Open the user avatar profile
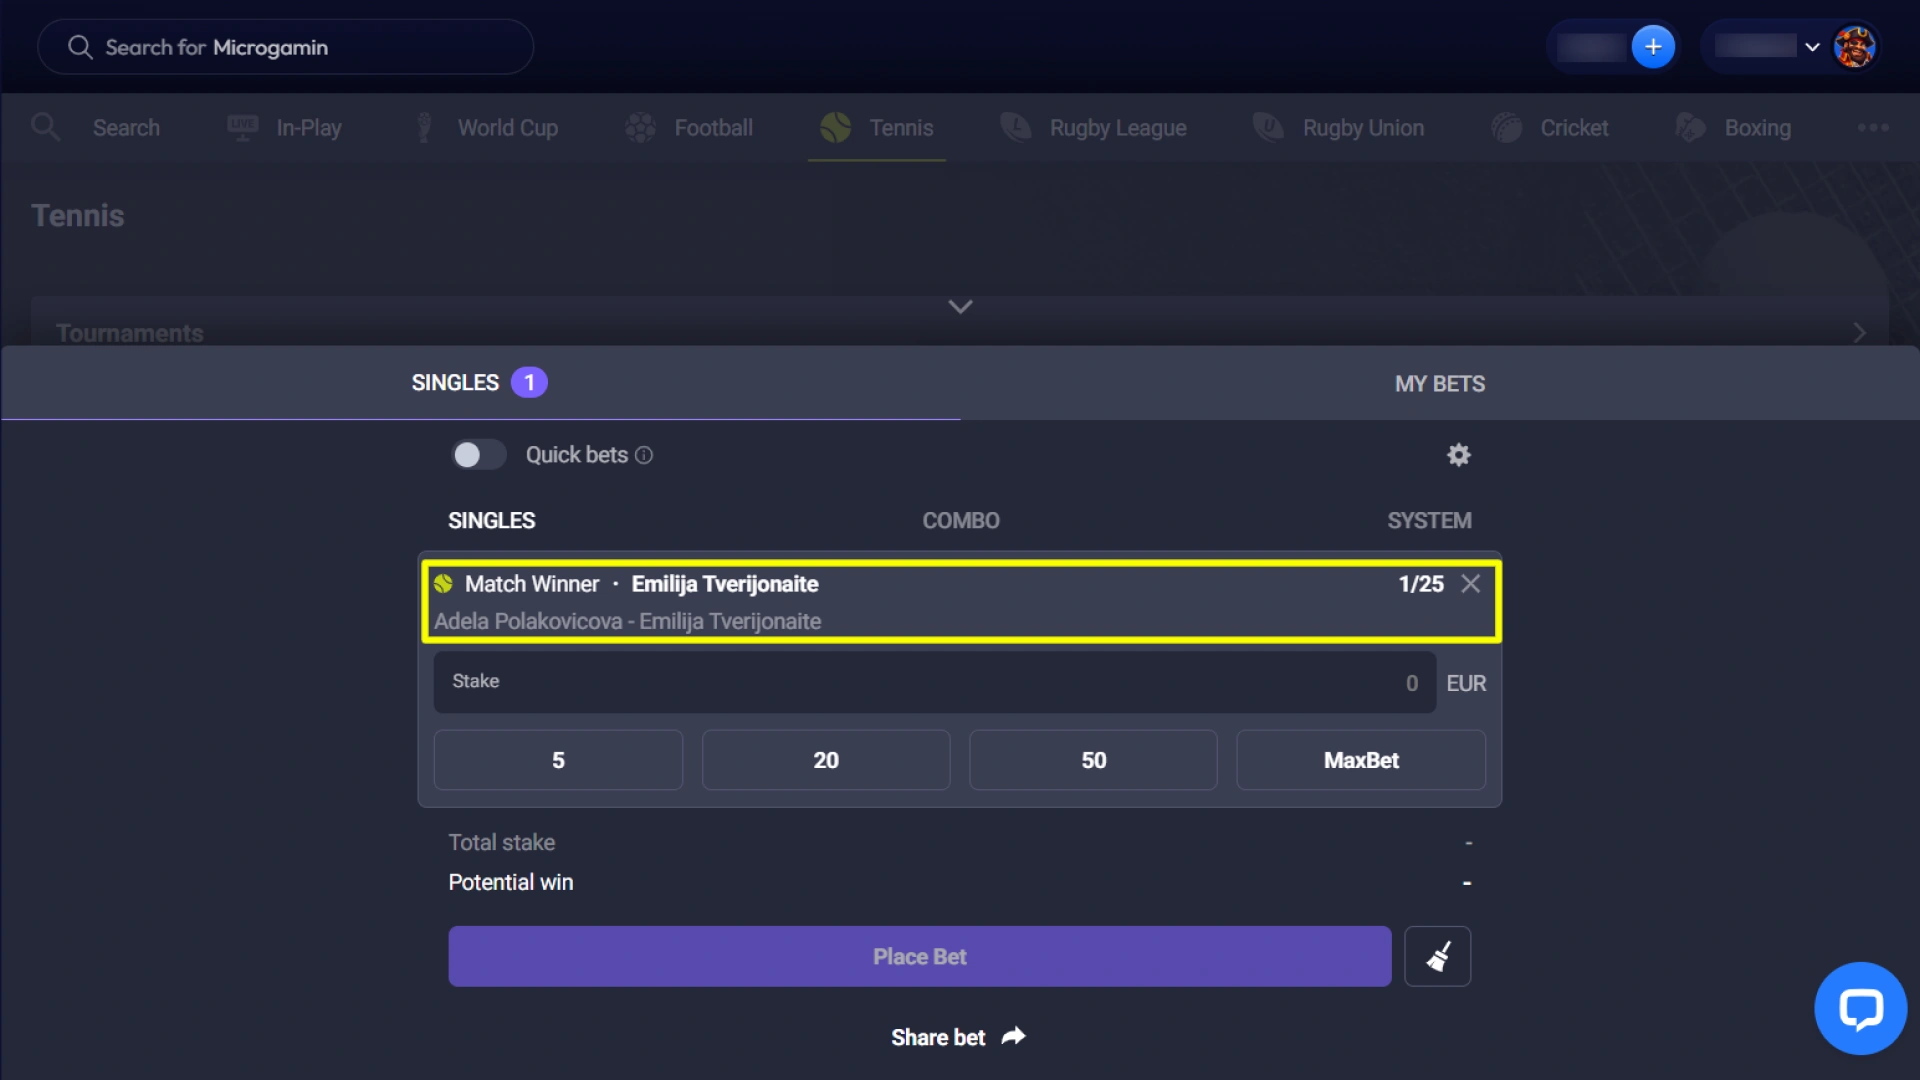 [x=1854, y=47]
